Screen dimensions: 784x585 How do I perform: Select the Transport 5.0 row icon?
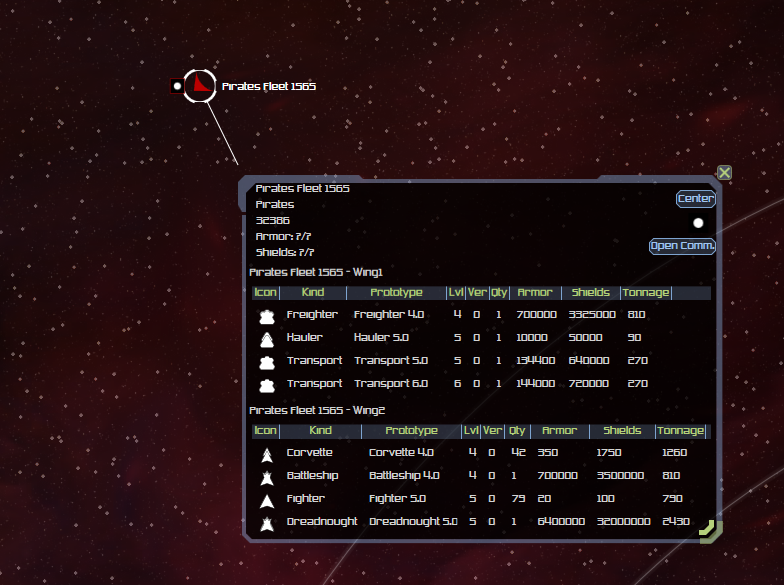point(267,362)
